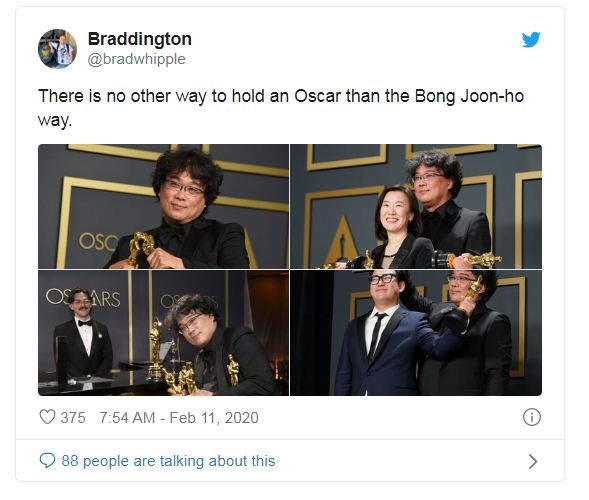The width and height of the screenshot is (589, 500).
Task: Open Braddington's profile avatar
Action: point(57,49)
